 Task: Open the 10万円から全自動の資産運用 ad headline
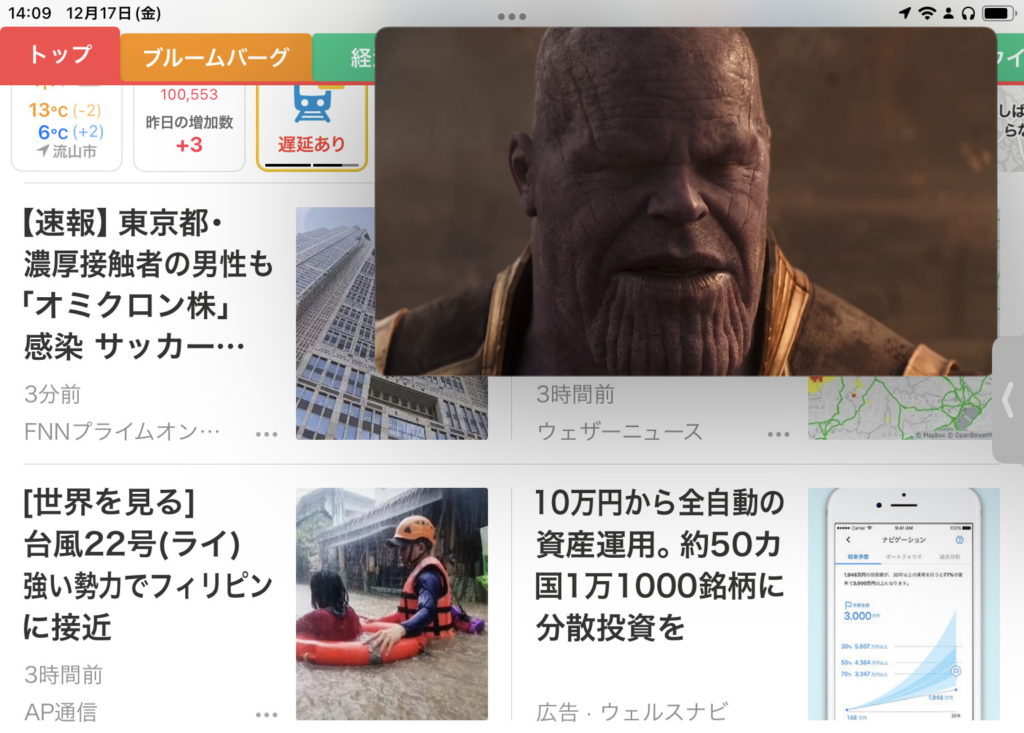tap(660, 564)
